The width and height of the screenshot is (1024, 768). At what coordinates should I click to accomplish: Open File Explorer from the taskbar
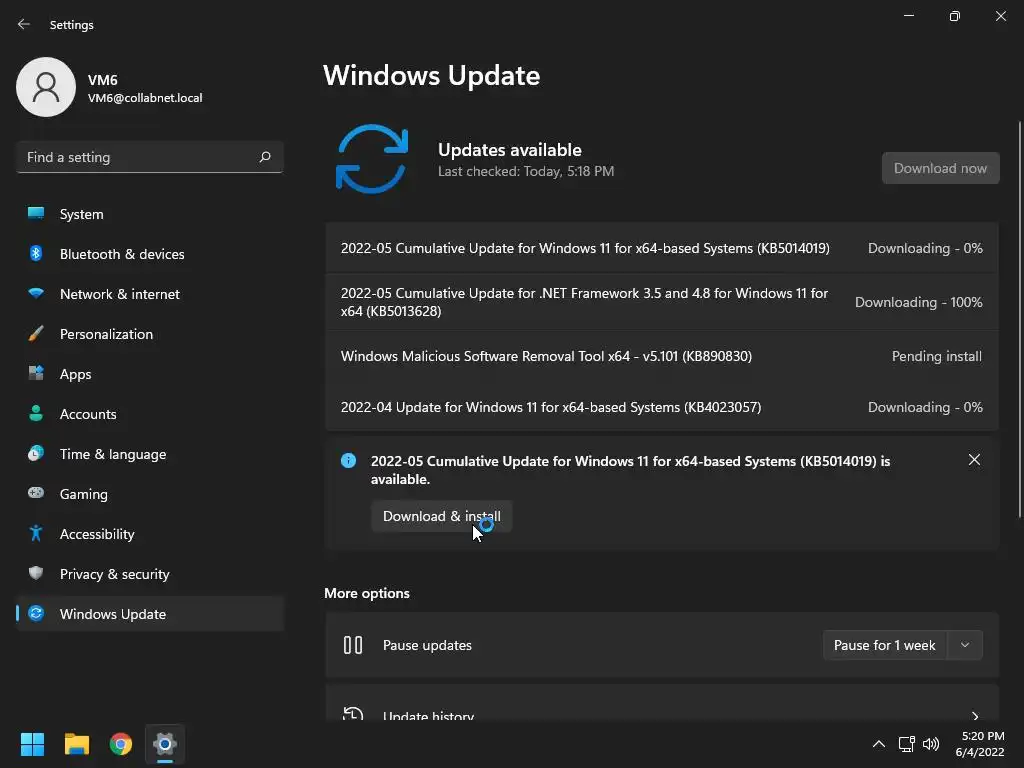pos(76,744)
